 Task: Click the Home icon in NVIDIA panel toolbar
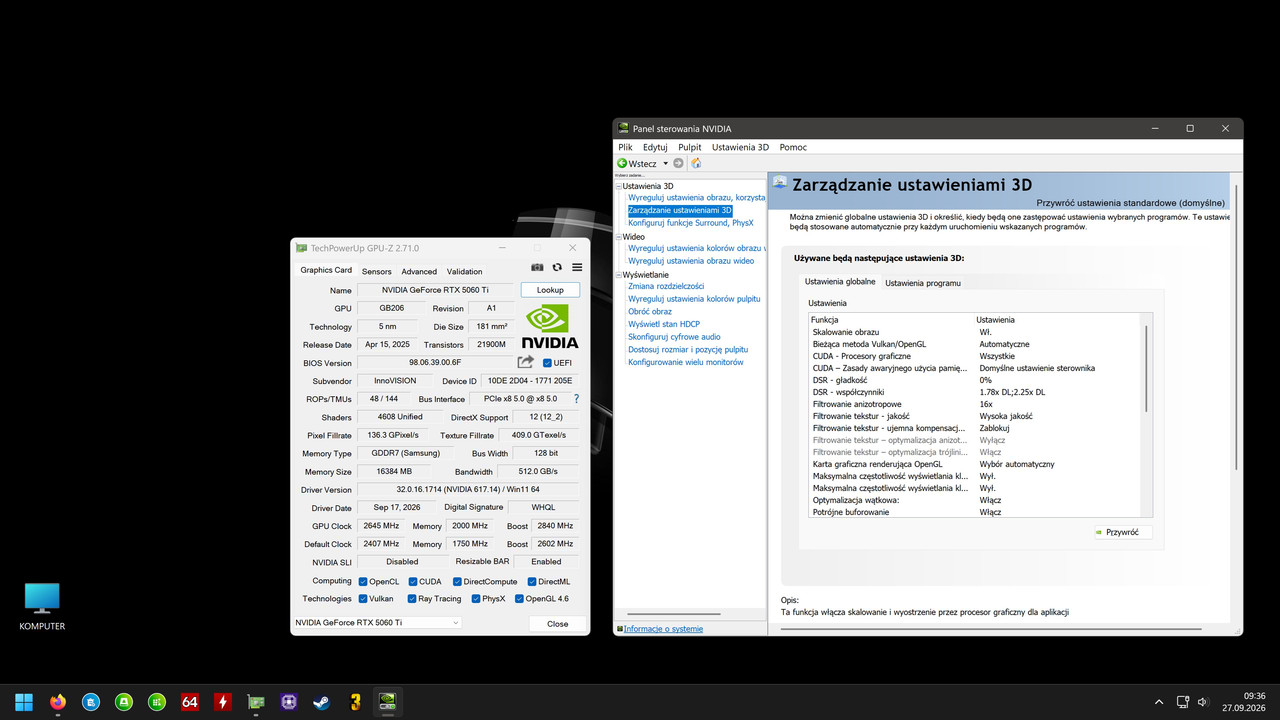[696, 163]
